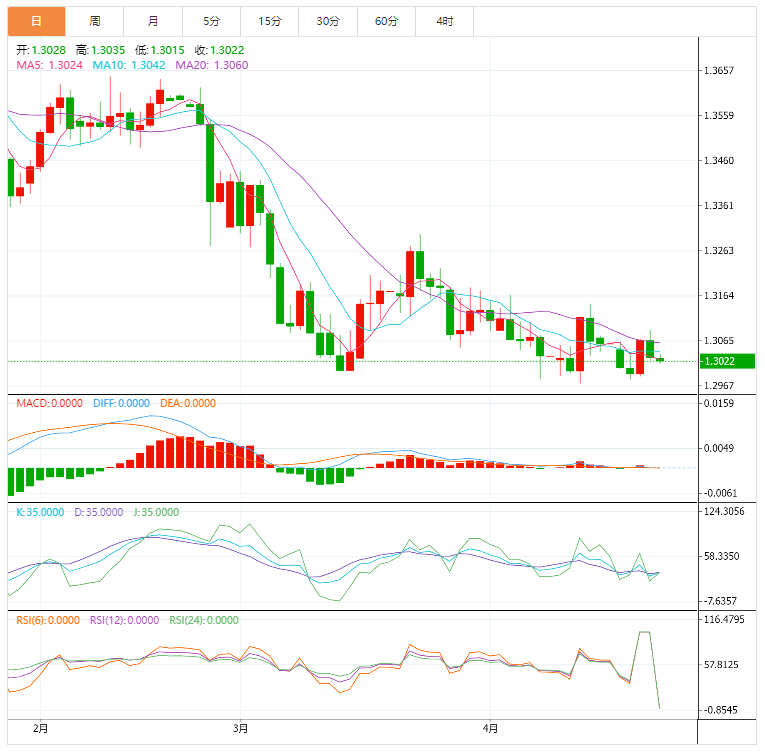Click the 2月 date axis marker
The image size is (765, 752).
(40, 729)
